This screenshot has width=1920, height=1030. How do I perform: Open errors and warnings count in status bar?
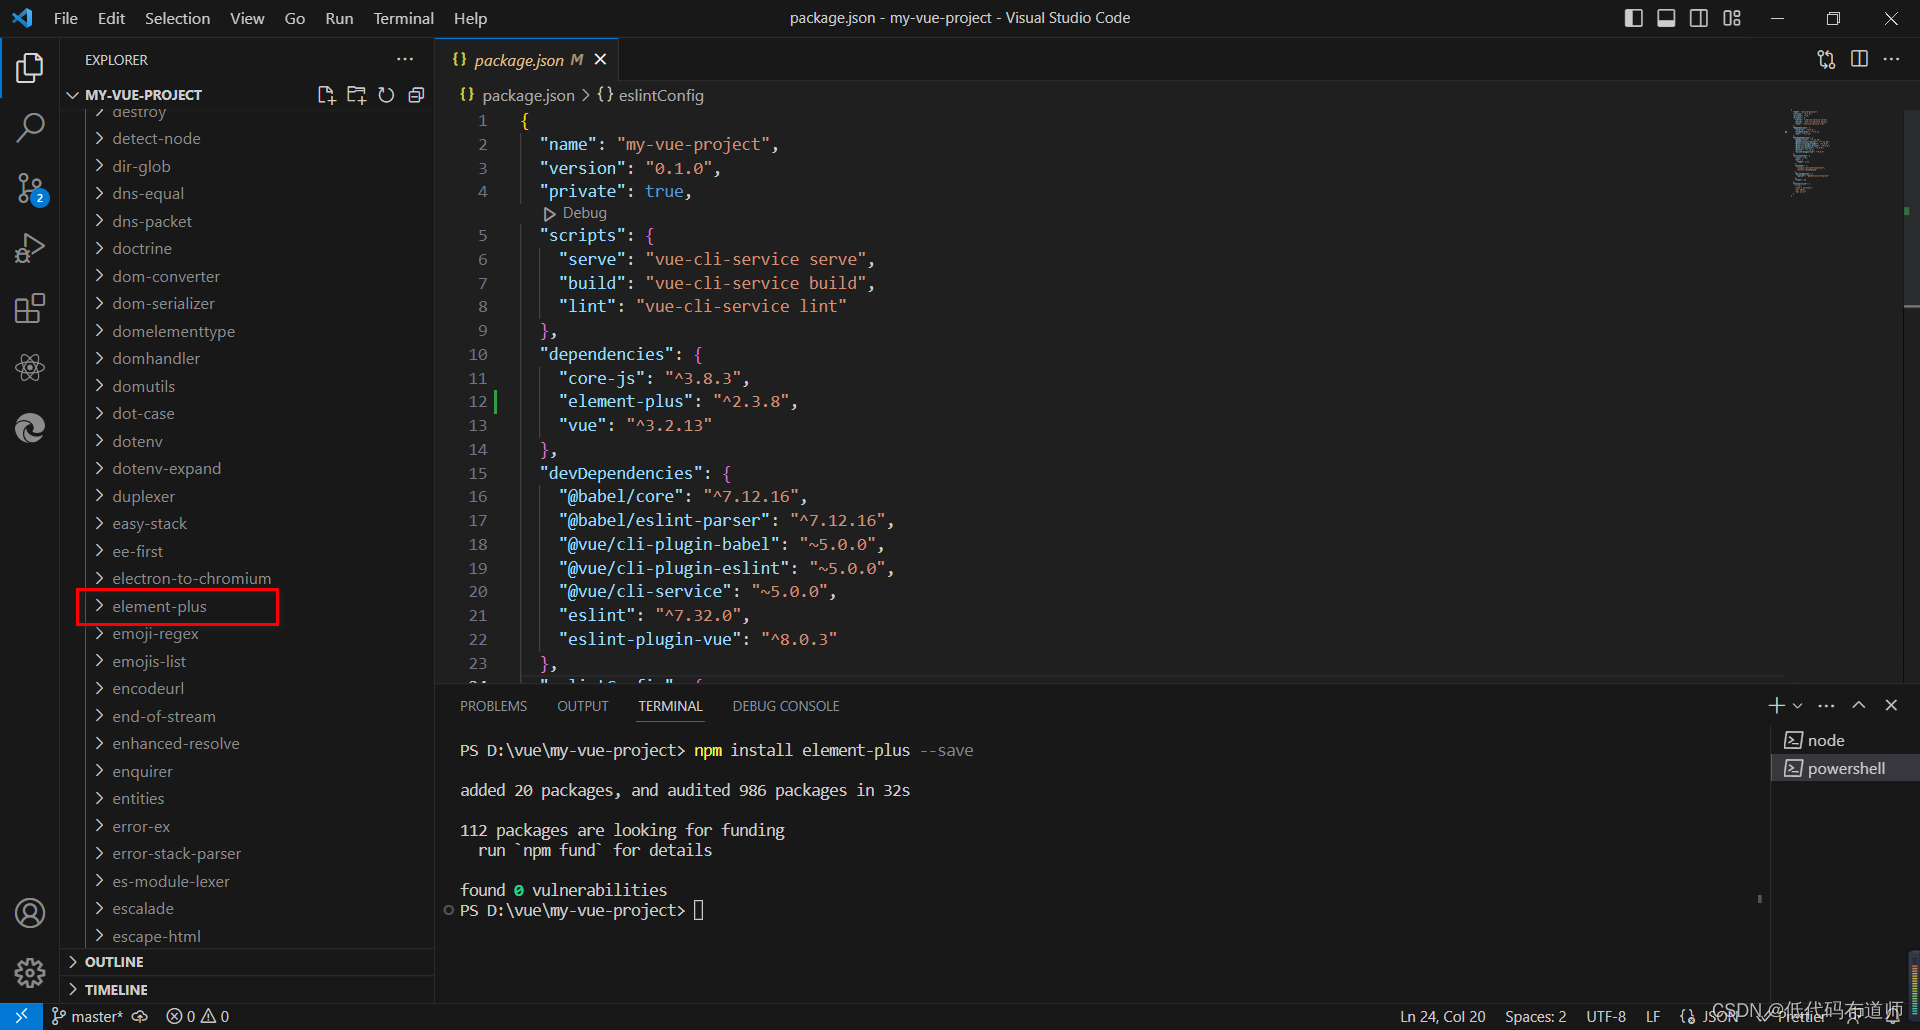(198, 1016)
